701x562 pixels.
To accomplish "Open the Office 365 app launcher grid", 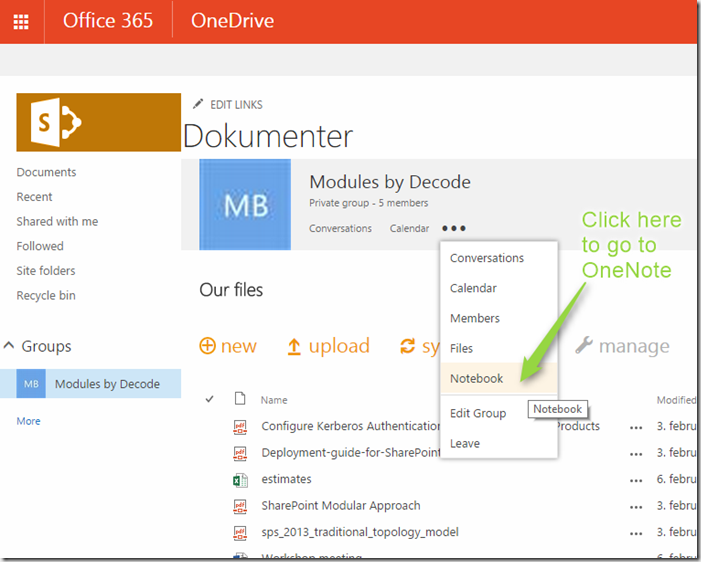I will coord(21,21).
